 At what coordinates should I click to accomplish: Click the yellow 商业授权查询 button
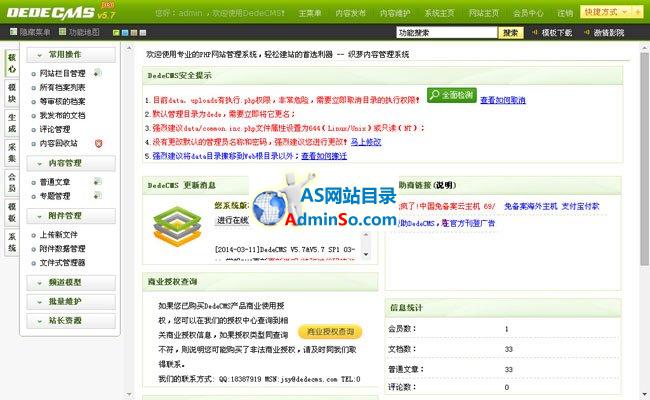(330, 332)
